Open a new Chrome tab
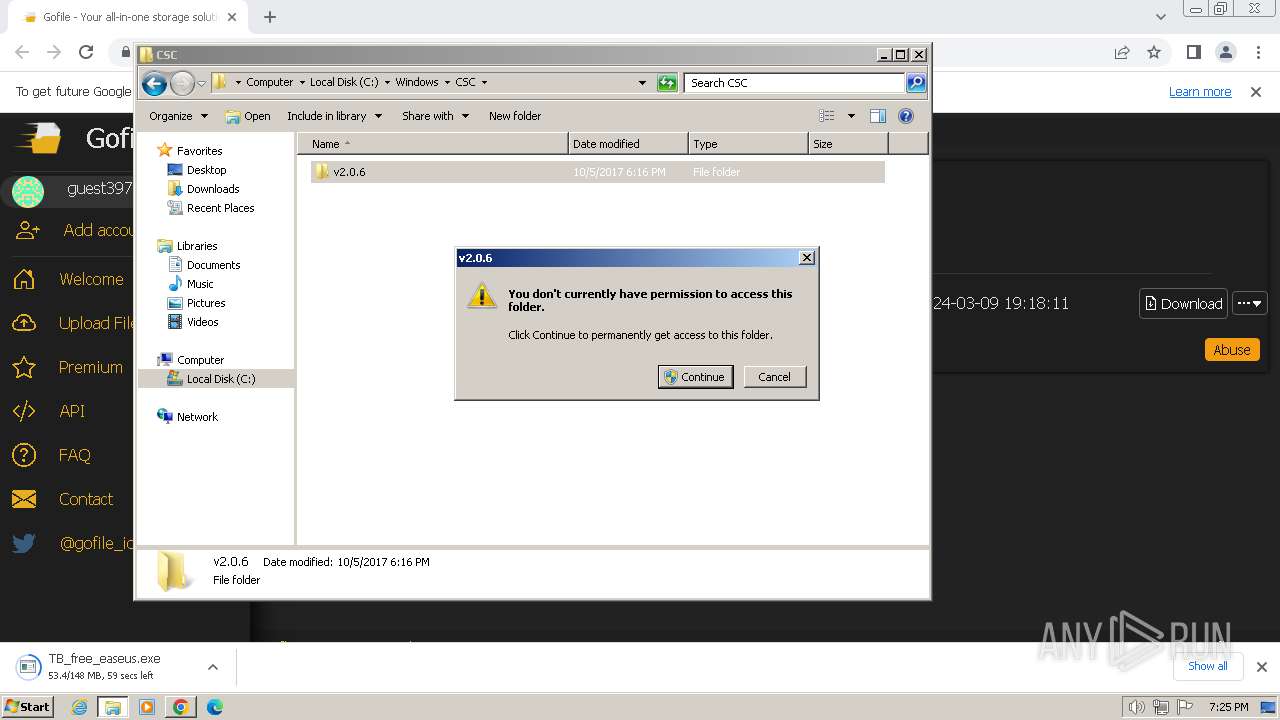The image size is (1280, 720). [270, 17]
